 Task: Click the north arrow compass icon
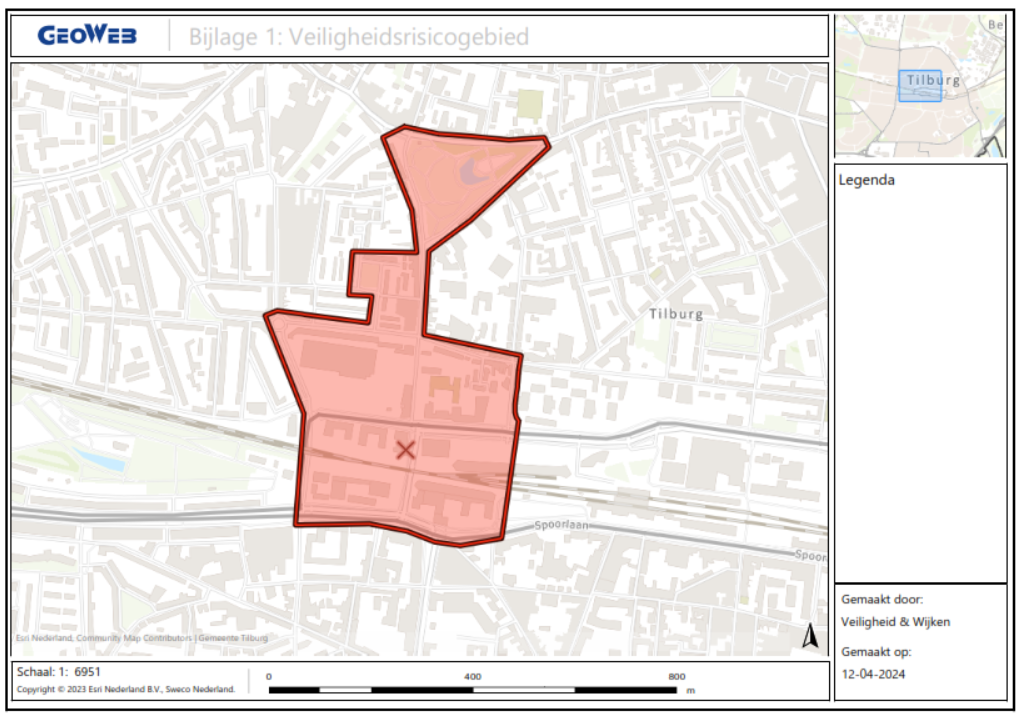pyautogui.click(x=811, y=636)
